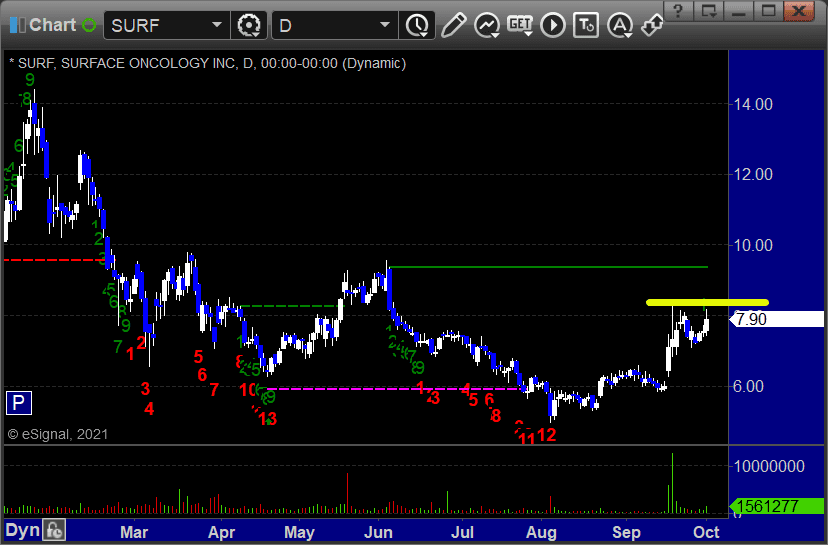Select the long green horizontal line

[x=549, y=267]
